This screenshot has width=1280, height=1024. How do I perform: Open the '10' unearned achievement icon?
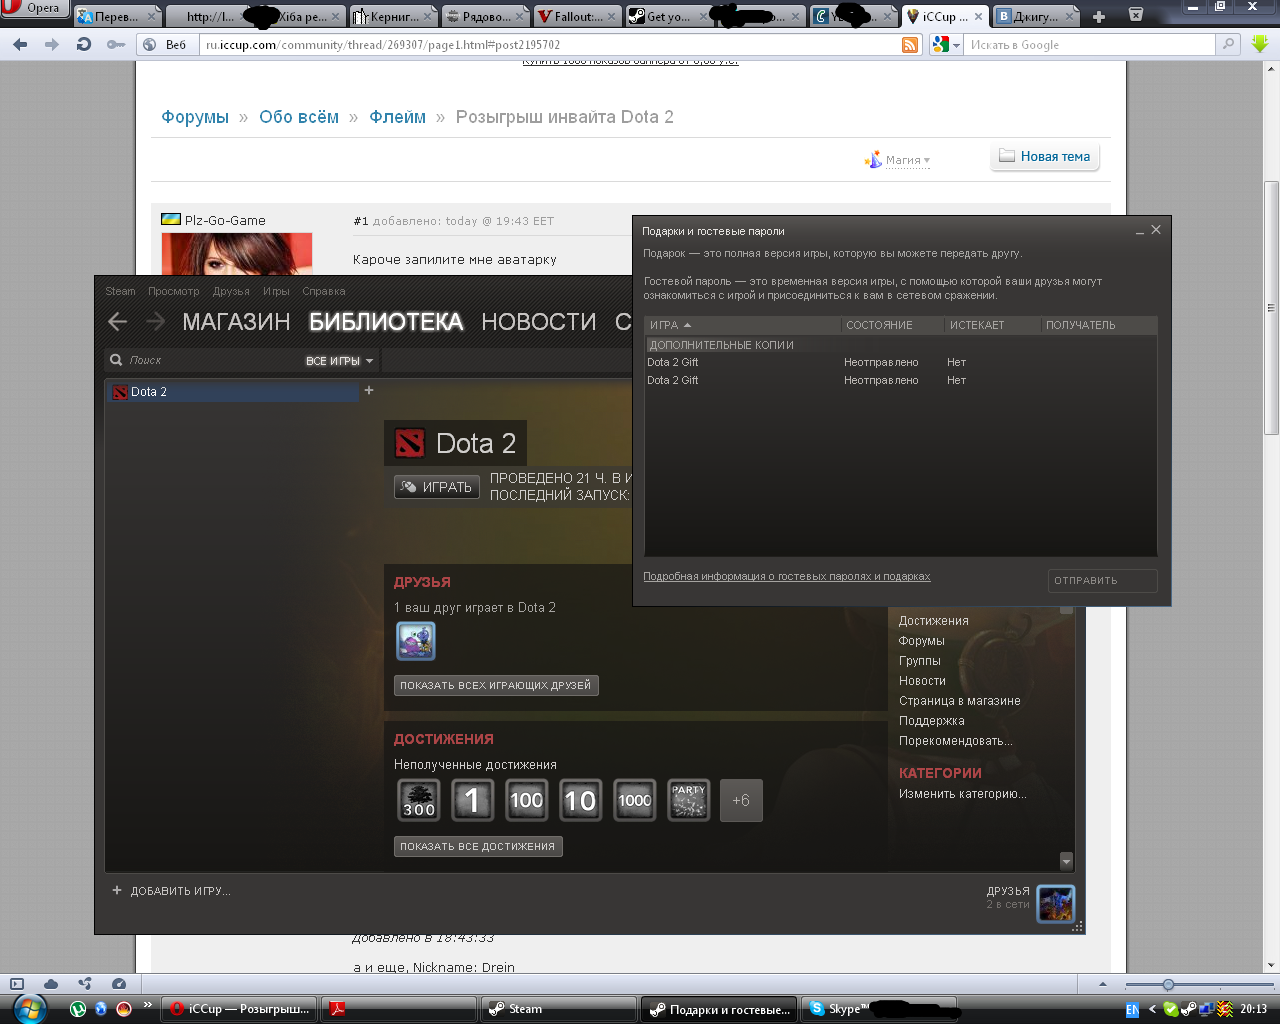point(581,800)
